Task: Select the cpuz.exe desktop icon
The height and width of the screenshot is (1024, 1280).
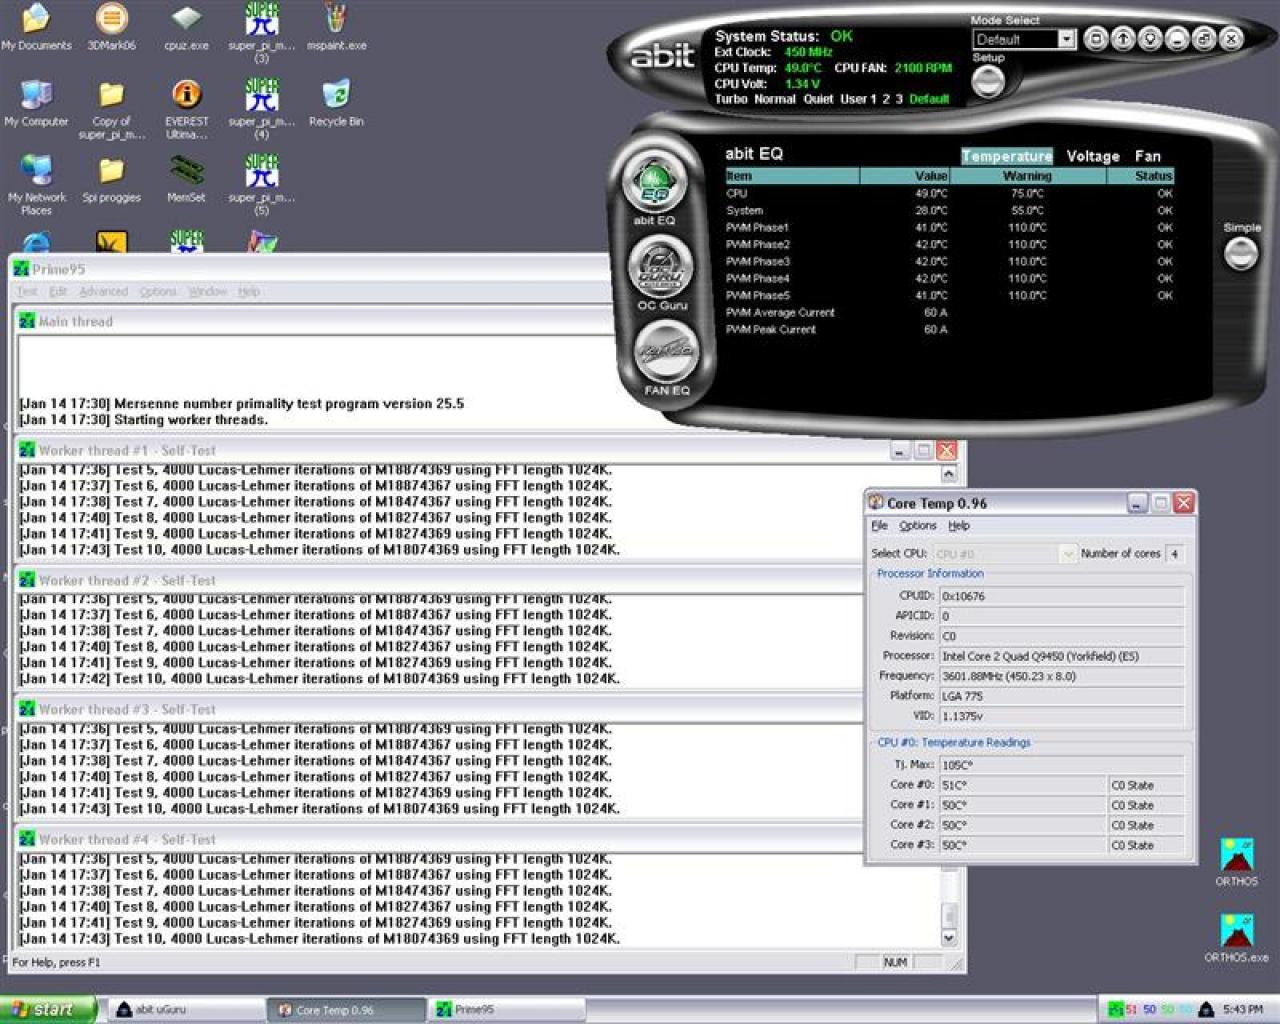Action: (x=186, y=26)
